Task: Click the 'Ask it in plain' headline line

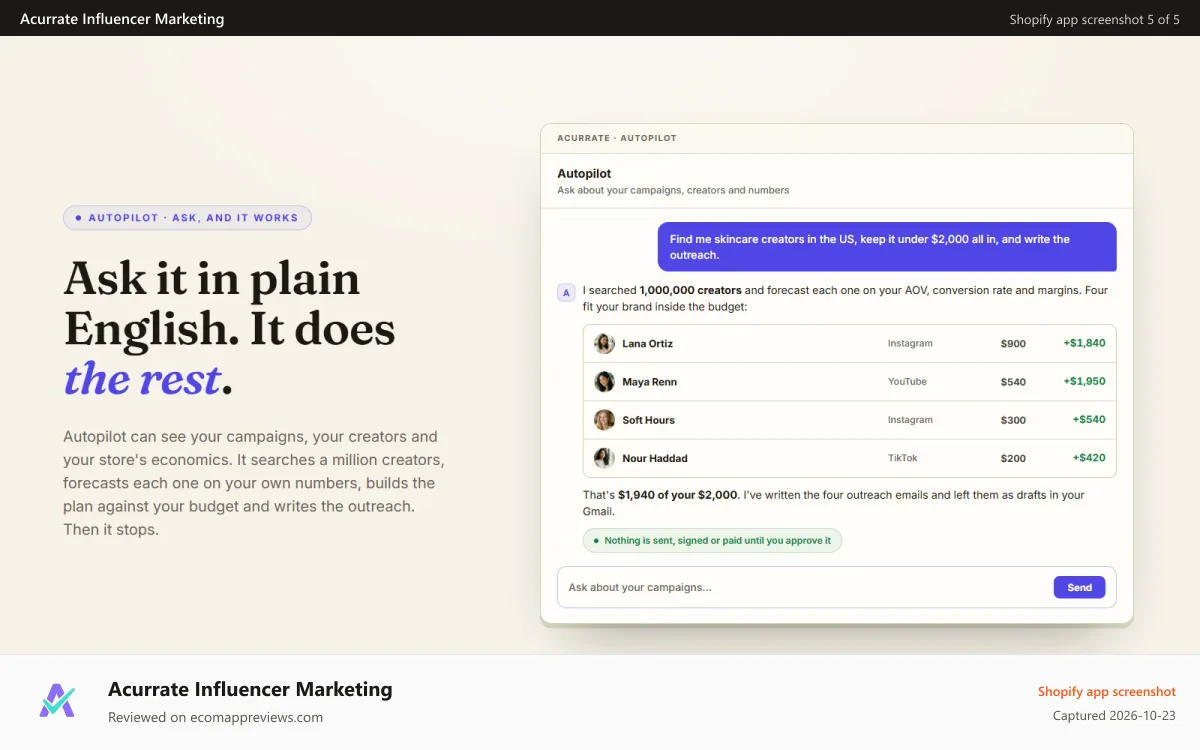Action: tap(212, 279)
